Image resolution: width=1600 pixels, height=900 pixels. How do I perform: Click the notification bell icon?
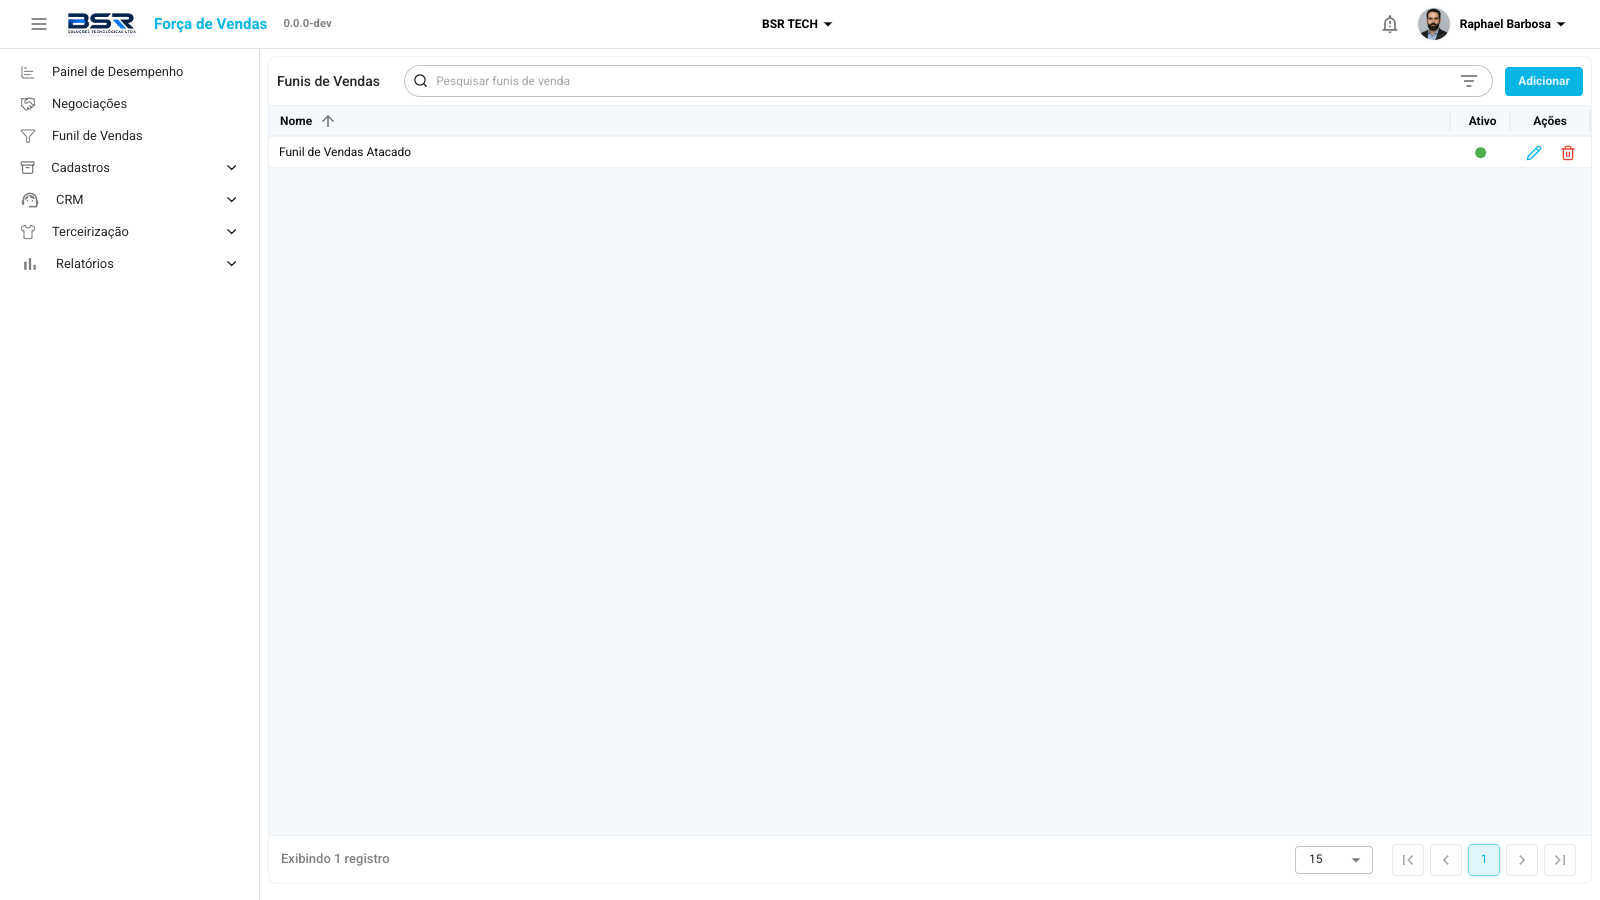(x=1390, y=24)
